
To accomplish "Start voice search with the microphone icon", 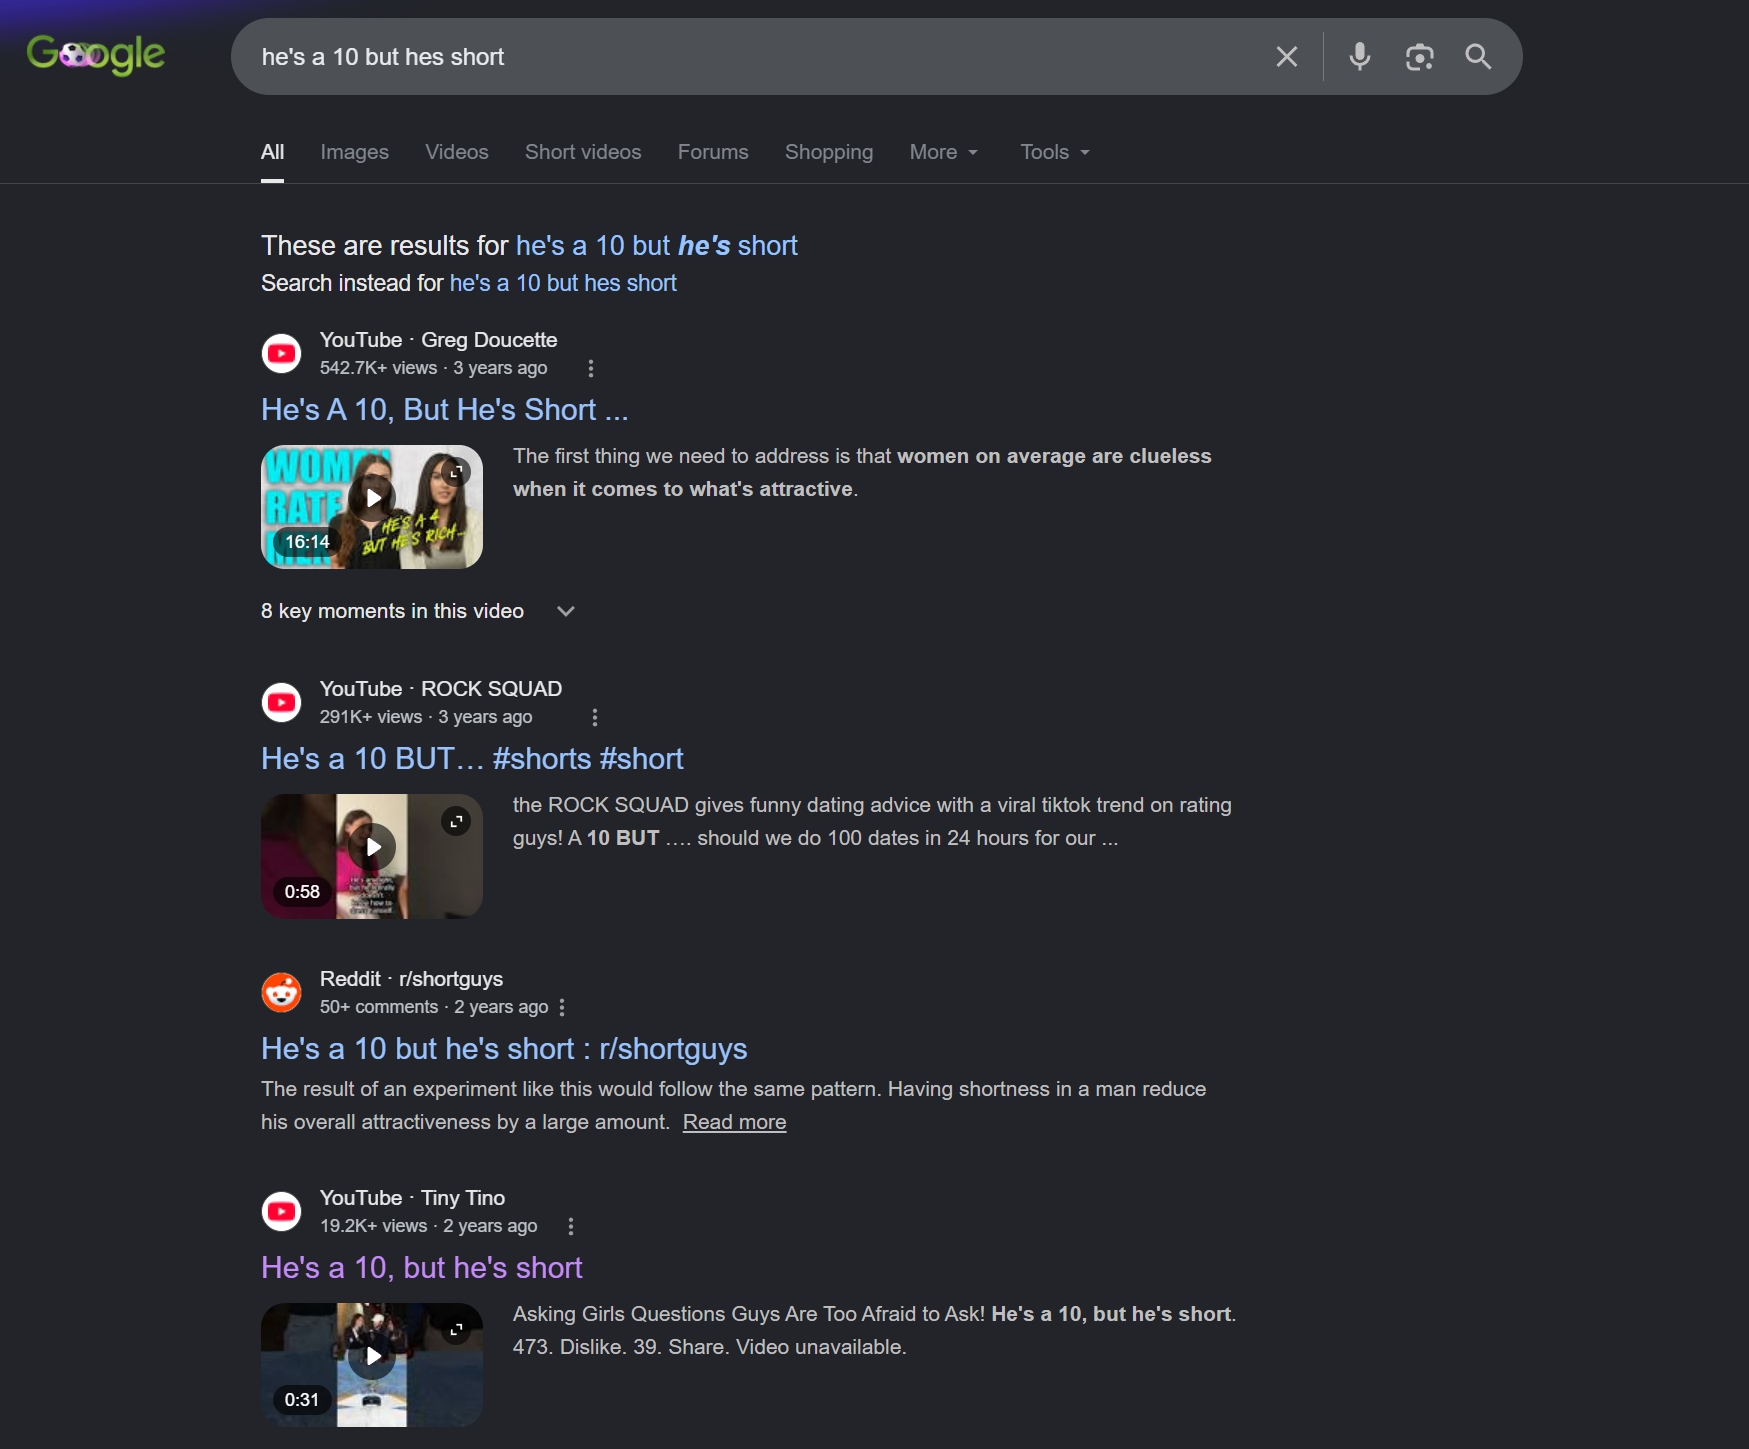I will click(1359, 57).
